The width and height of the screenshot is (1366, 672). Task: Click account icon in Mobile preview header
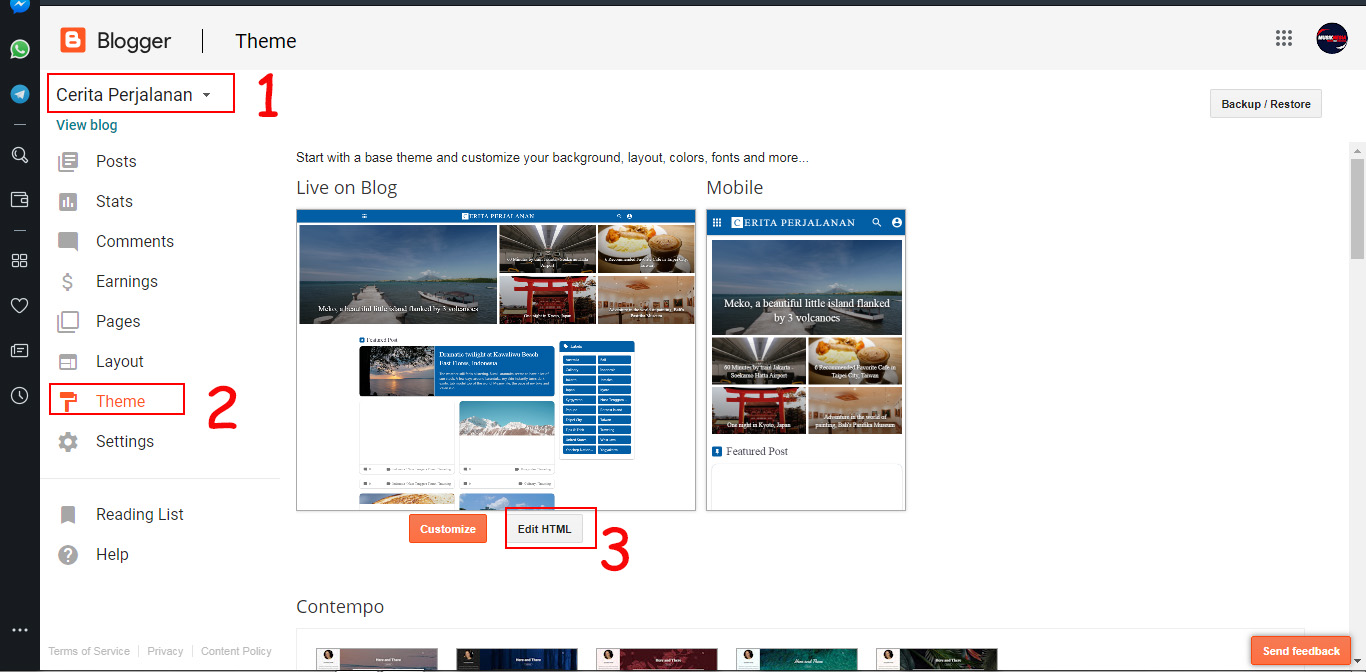coord(896,222)
